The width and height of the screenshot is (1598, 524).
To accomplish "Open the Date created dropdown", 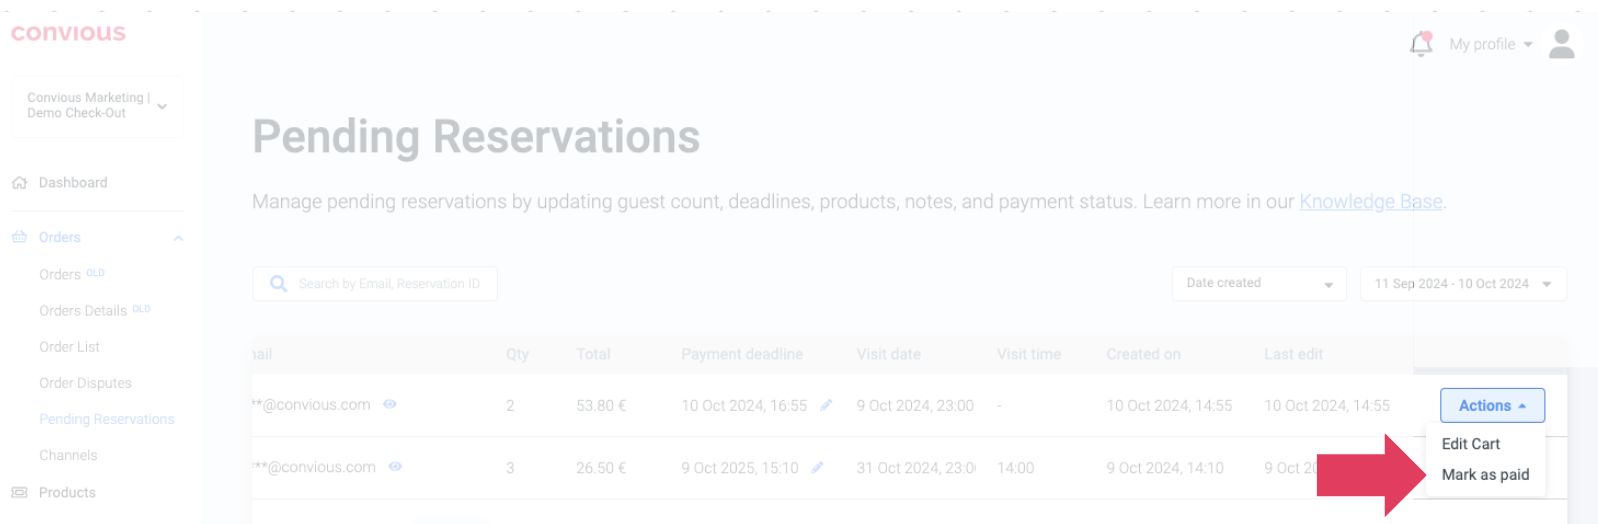I will [x=1258, y=284].
